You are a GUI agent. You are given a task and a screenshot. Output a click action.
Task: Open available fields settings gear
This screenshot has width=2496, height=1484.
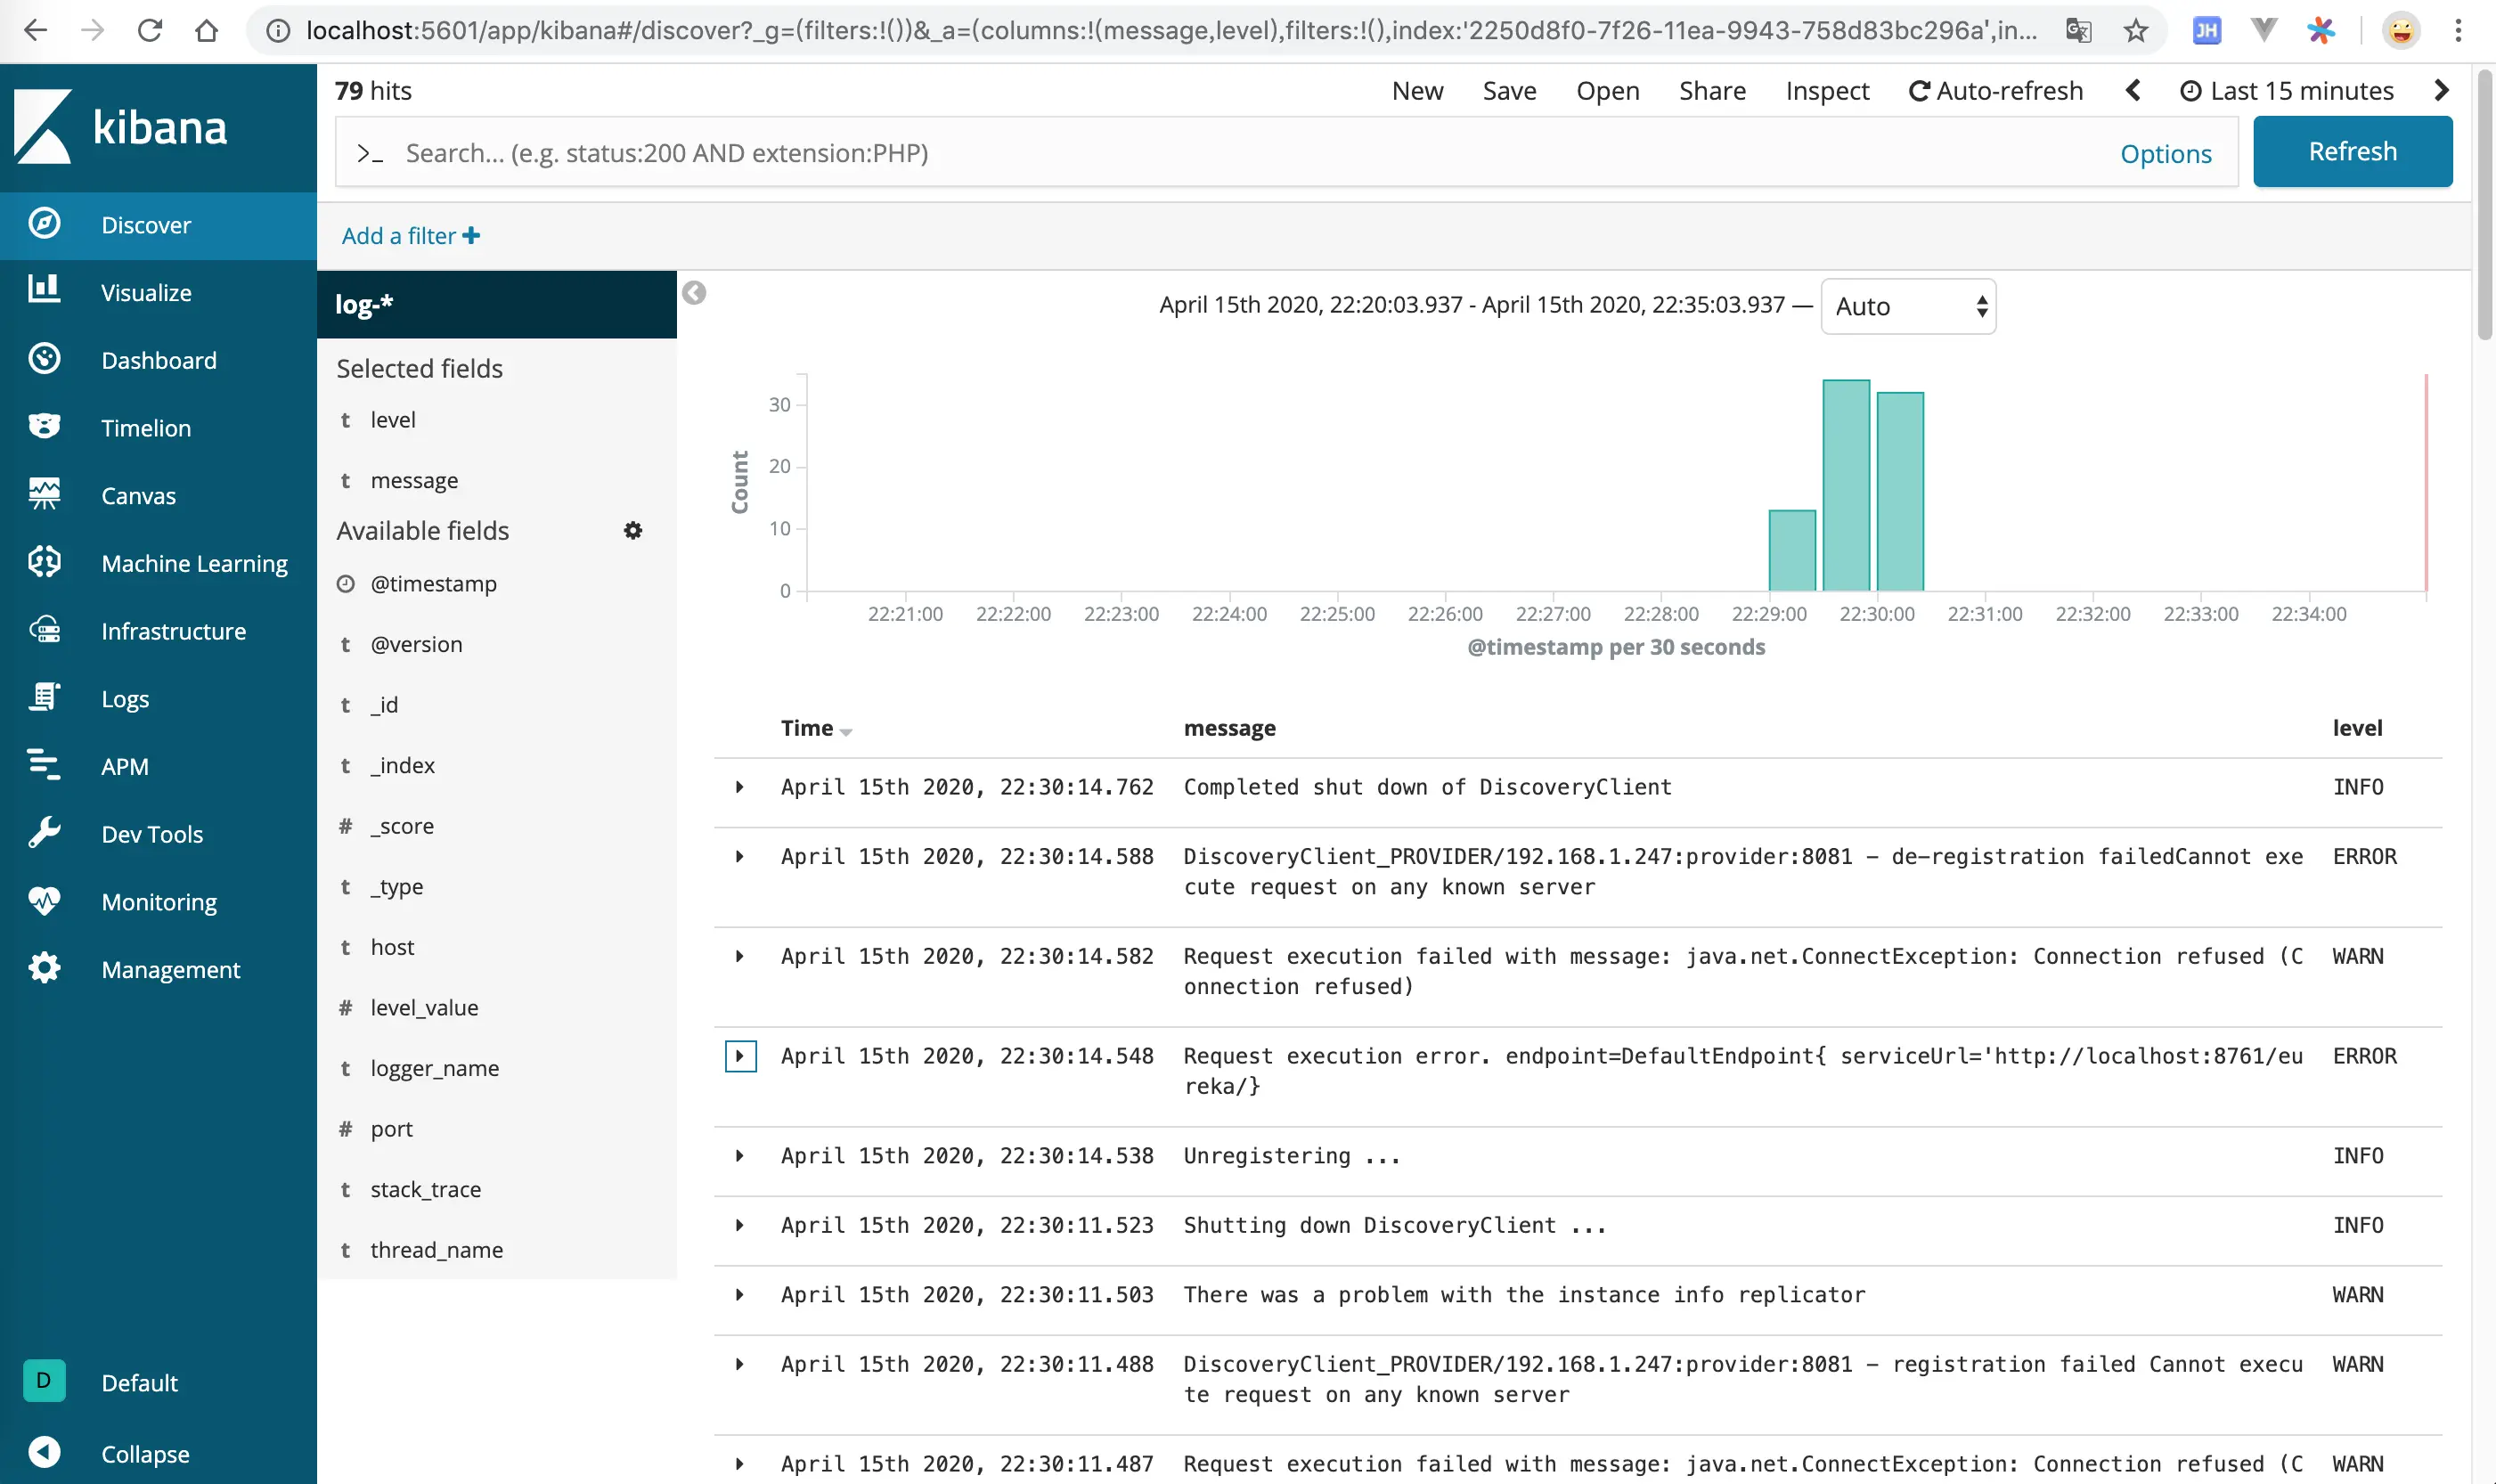pyautogui.click(x=633, y=530)
